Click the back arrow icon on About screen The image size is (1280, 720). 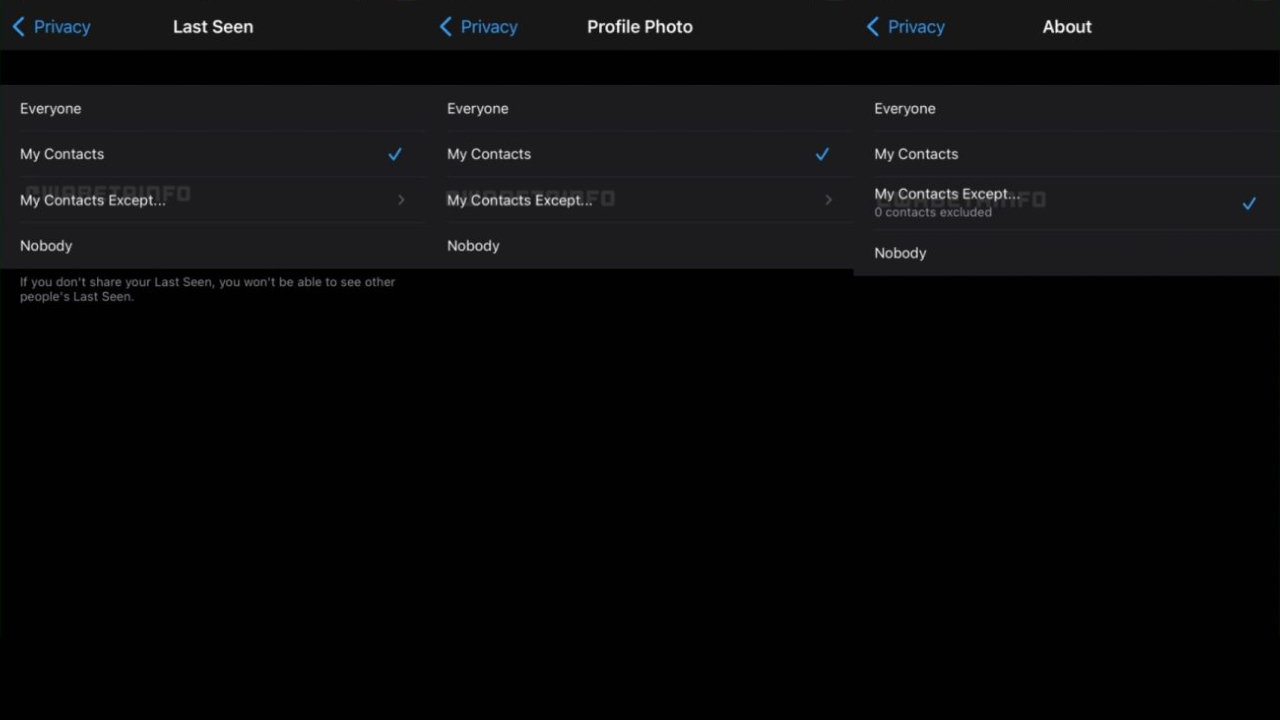tap(873, 27)
